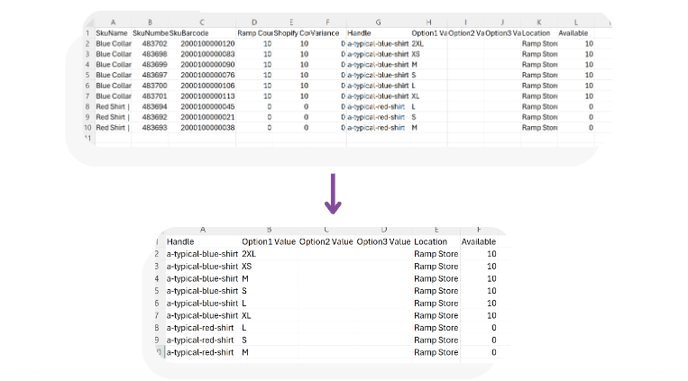Click the SkuBarcode header cell

click(x=202, y=33)
